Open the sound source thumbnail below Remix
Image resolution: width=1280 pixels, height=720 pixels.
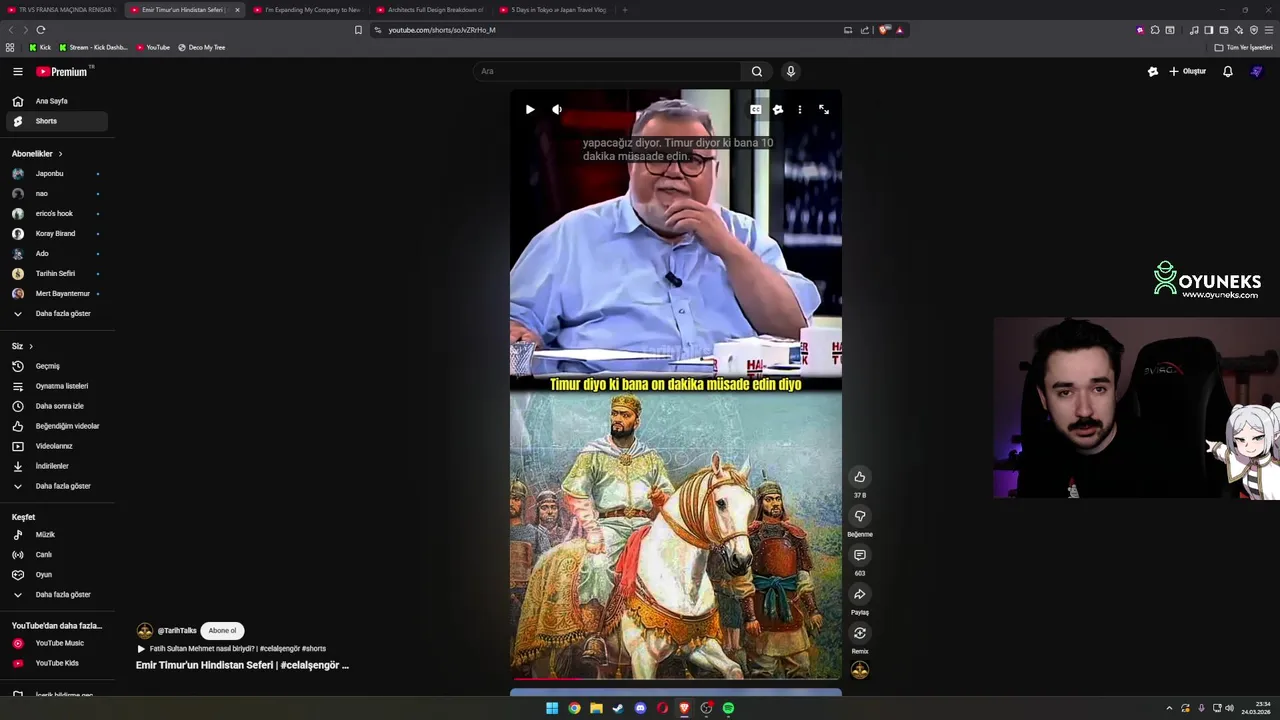tap(859, 670)
